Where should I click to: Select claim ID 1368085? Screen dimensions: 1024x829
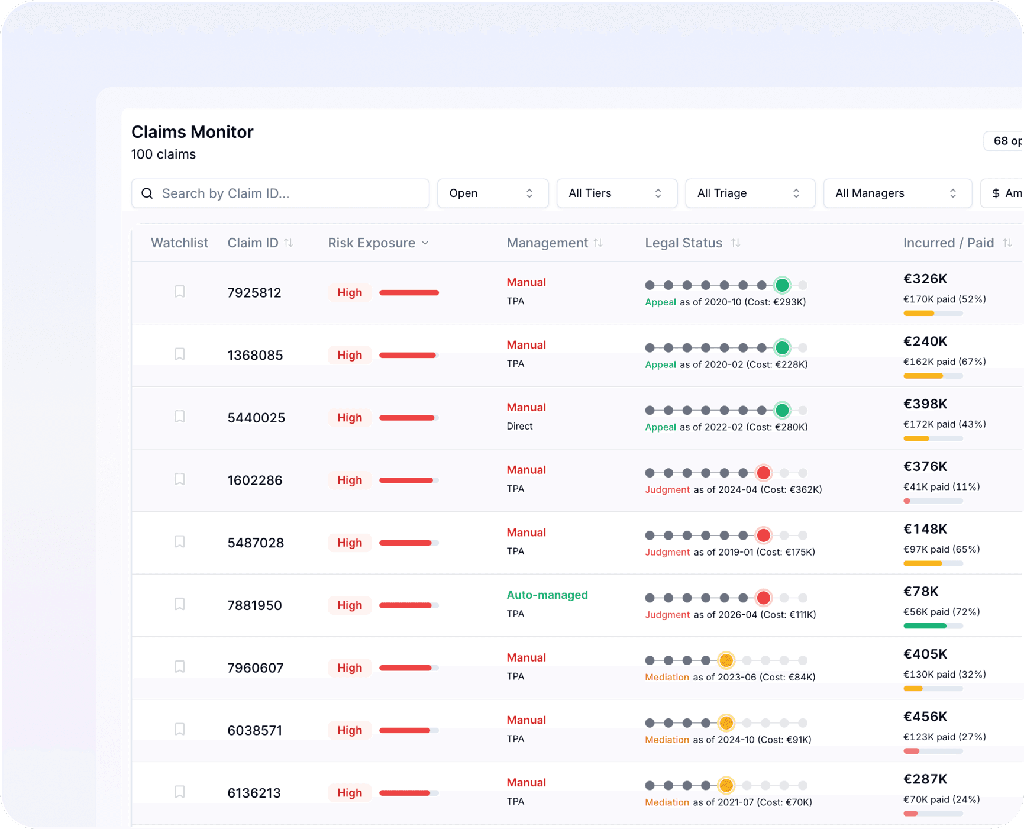pos(255,355)
